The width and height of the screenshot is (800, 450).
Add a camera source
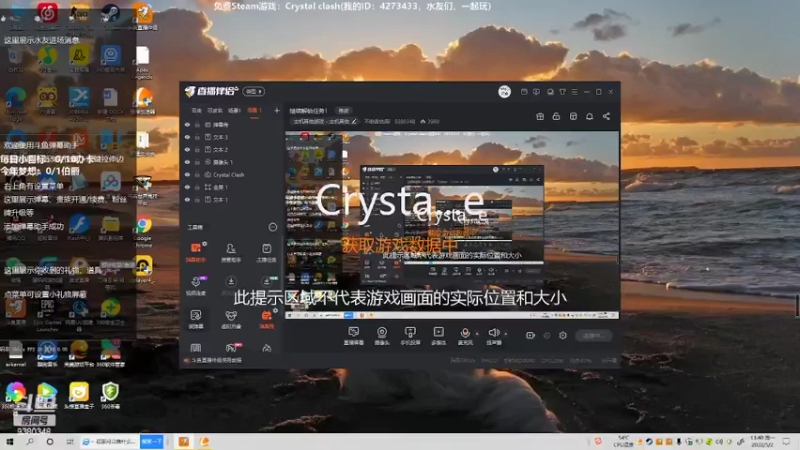click(x=382, y=336)
